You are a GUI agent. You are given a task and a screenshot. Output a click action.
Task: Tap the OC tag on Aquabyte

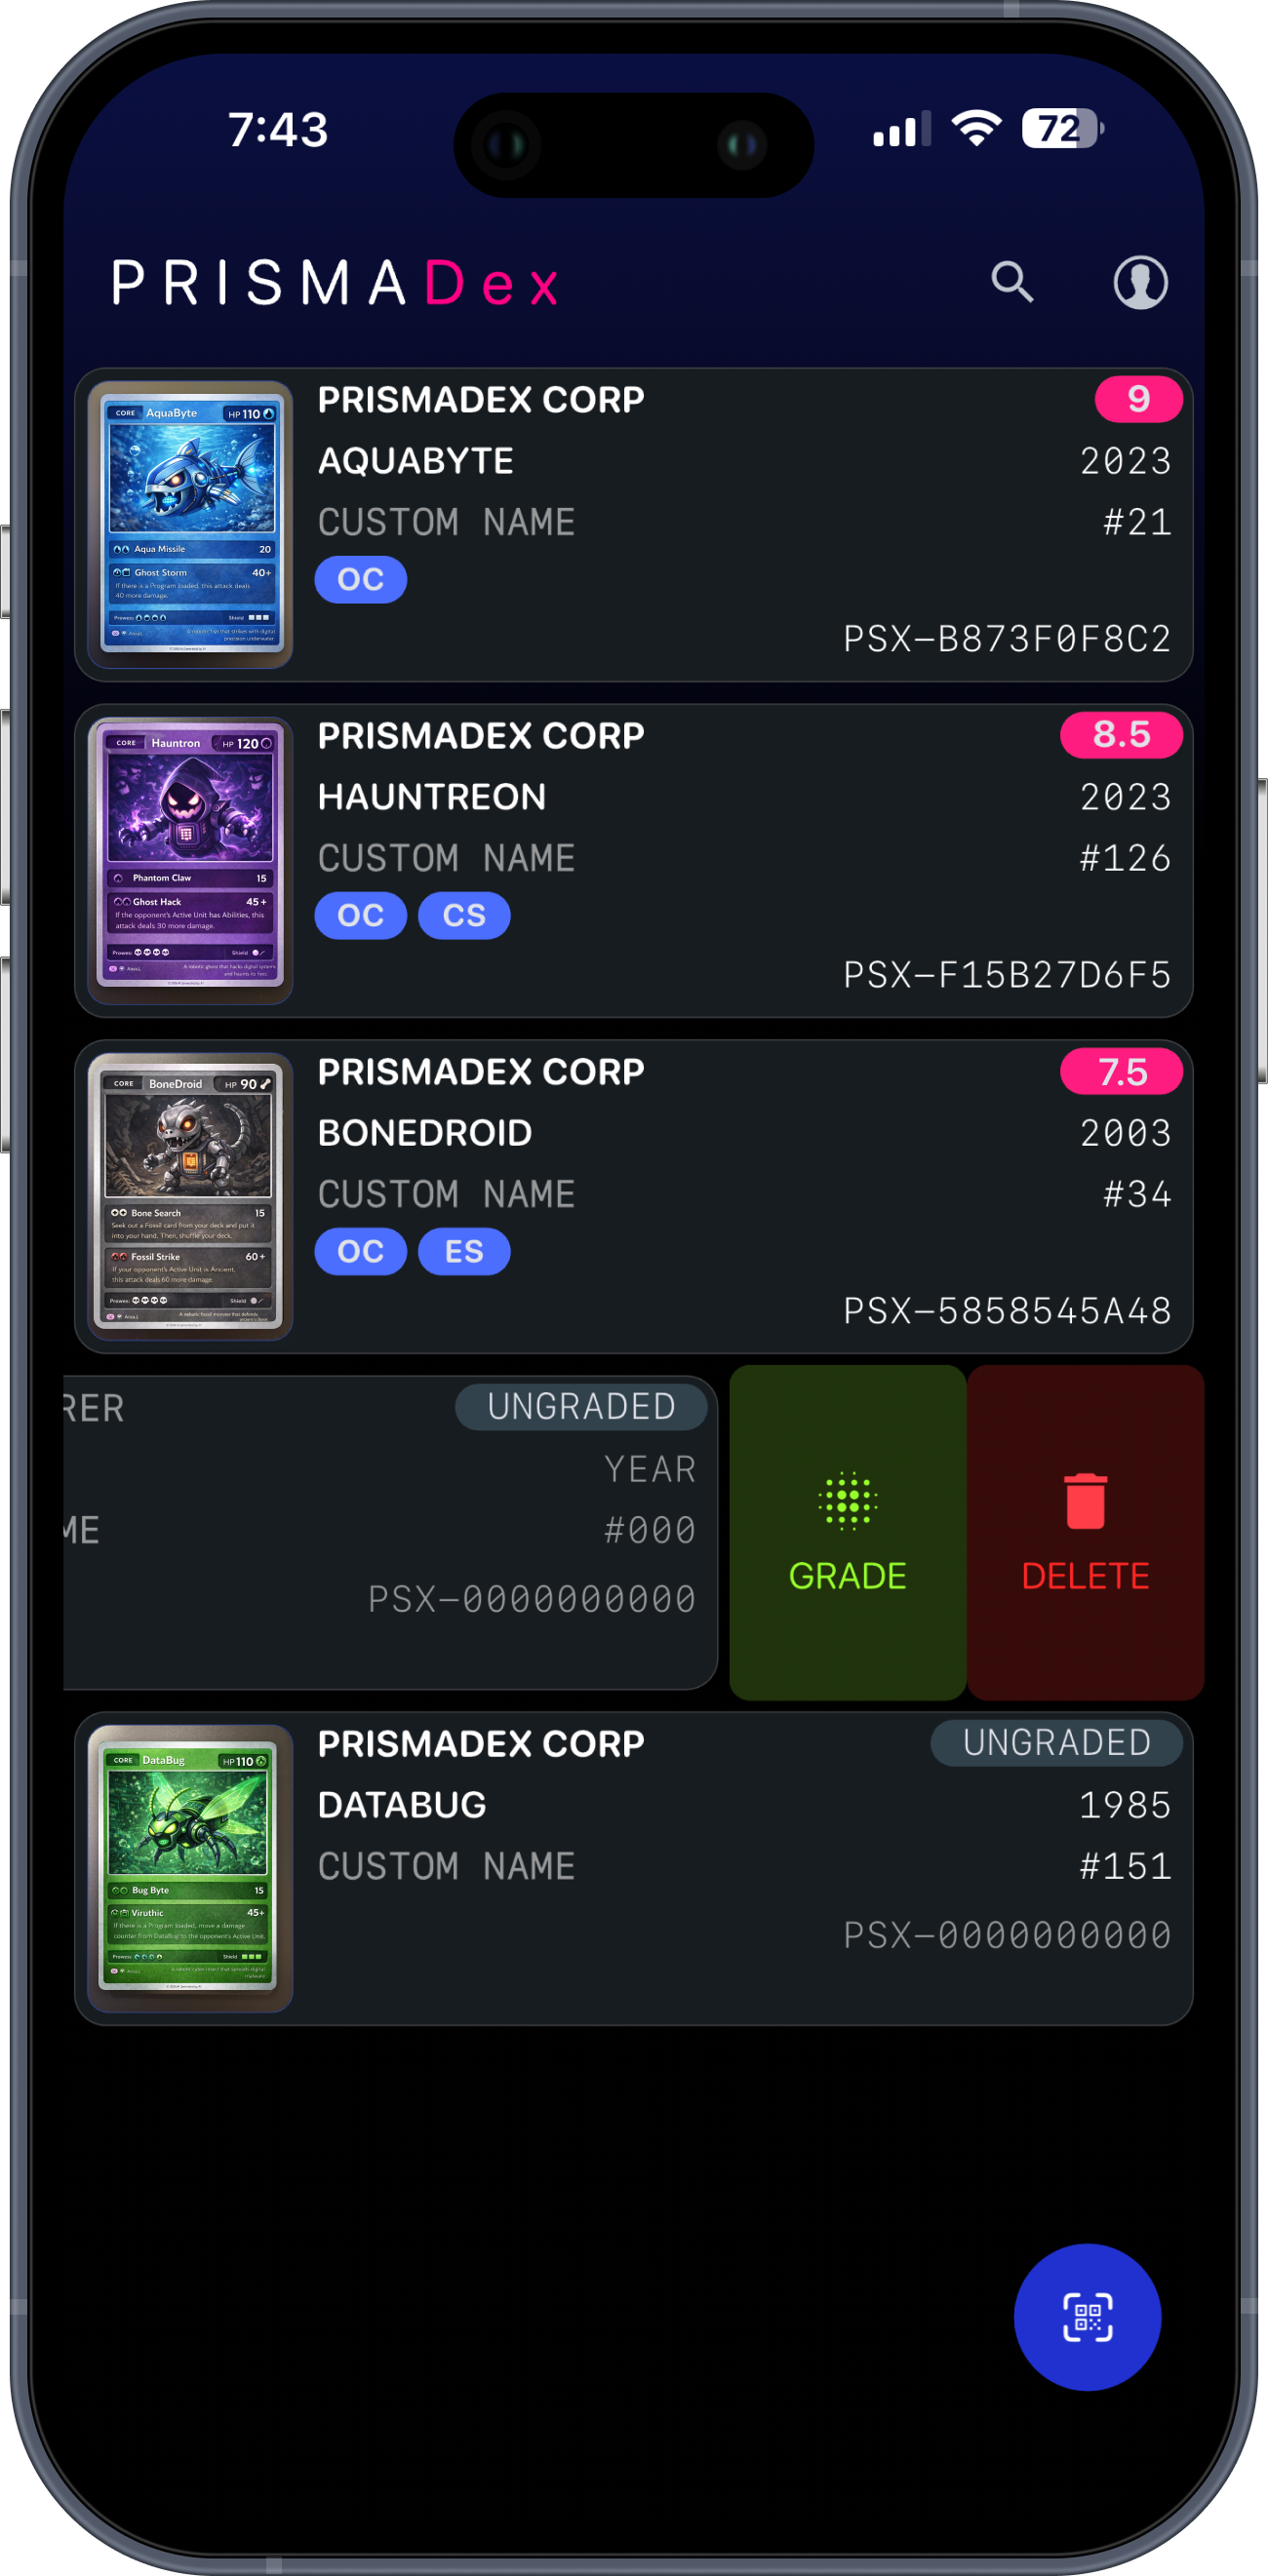tap(360, 579)
